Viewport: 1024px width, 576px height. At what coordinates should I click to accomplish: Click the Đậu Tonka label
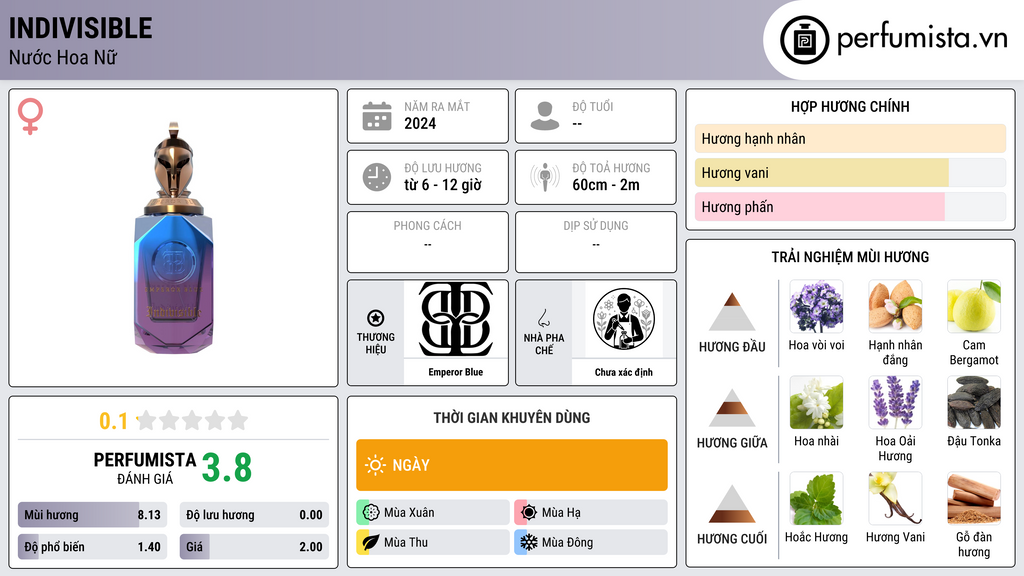(x=974, y=441)
